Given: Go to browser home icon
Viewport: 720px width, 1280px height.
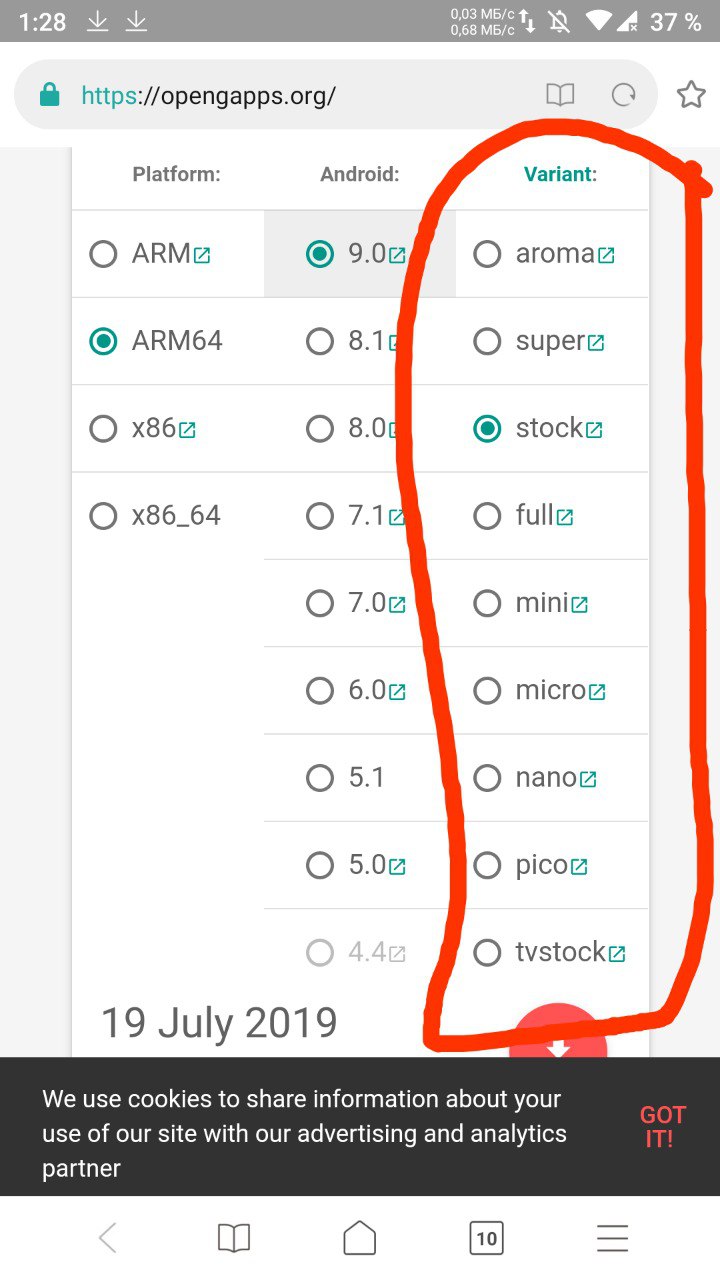Looking at the screenshot, I should [x=360, y=1238].
